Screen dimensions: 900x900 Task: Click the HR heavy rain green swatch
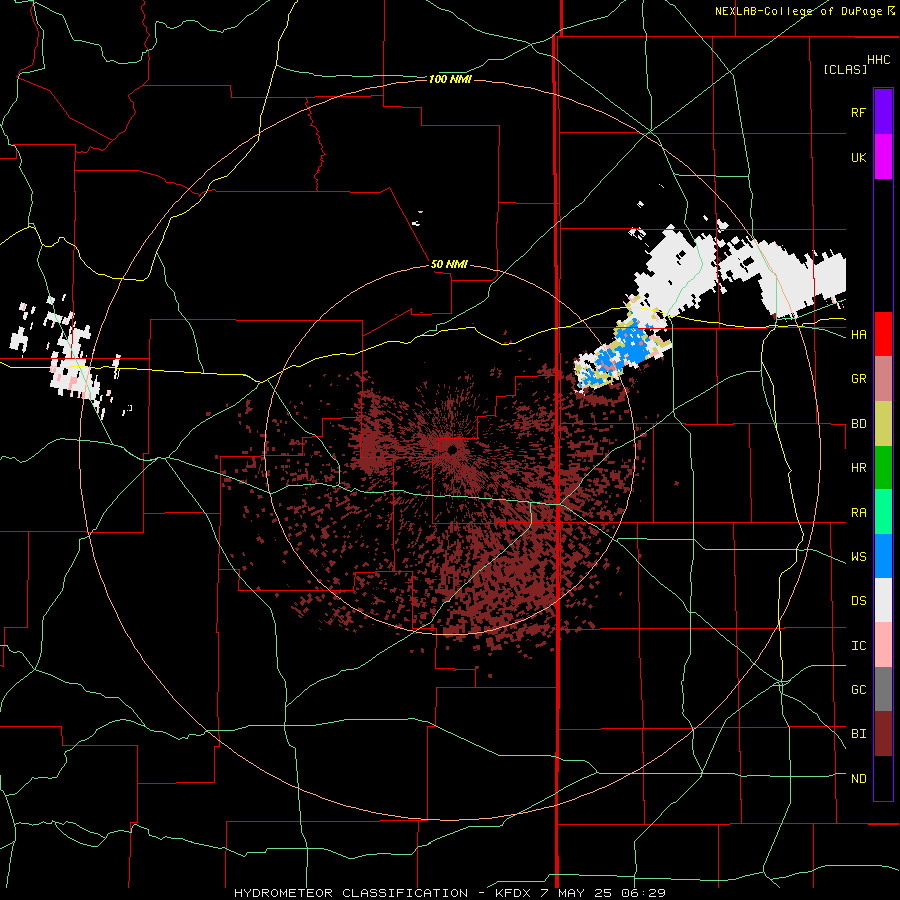[883, 468]
